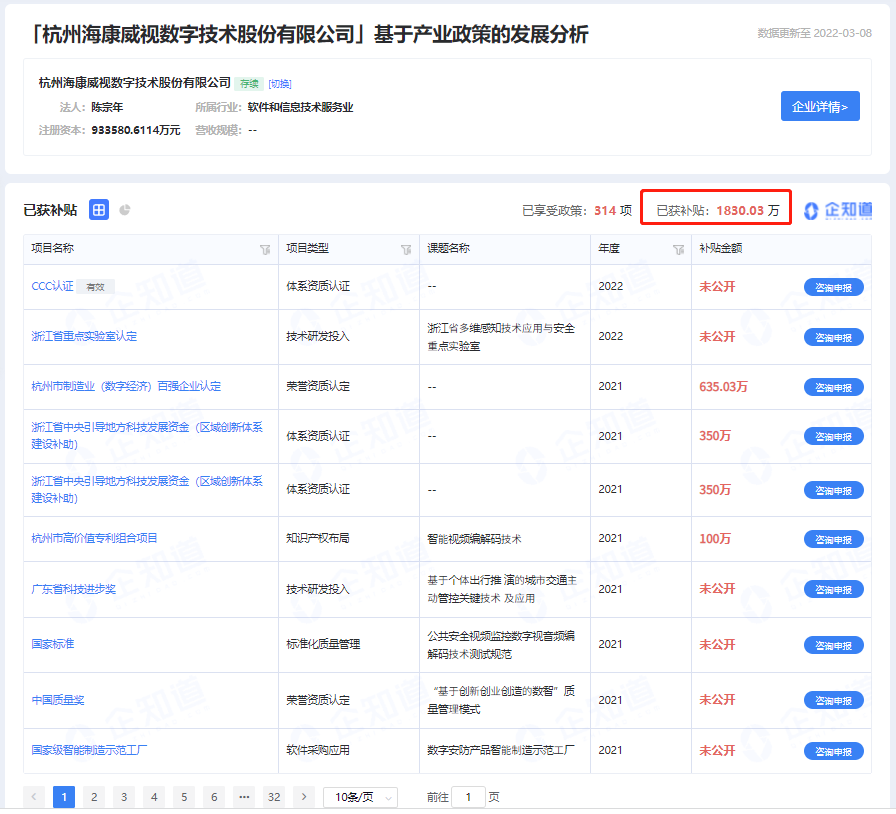Click the 有效 tag beside CCC认证

pyautogui.click(x=95, y=286)
